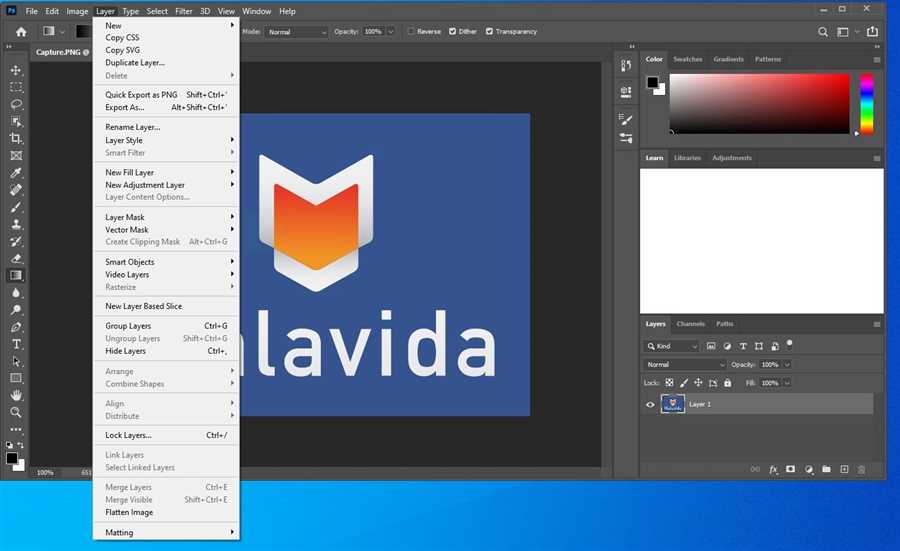Toggle the pixel layer filter icon

pos(711,346)
